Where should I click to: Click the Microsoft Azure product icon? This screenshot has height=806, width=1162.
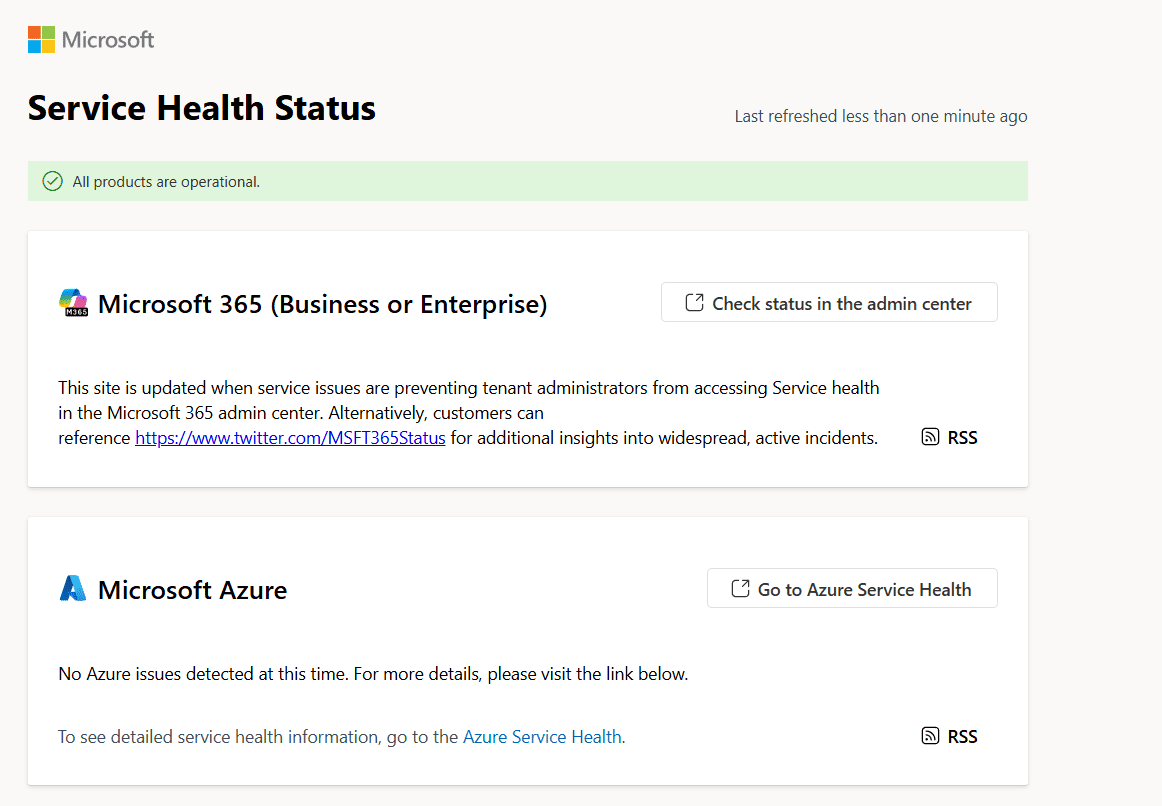73,589
